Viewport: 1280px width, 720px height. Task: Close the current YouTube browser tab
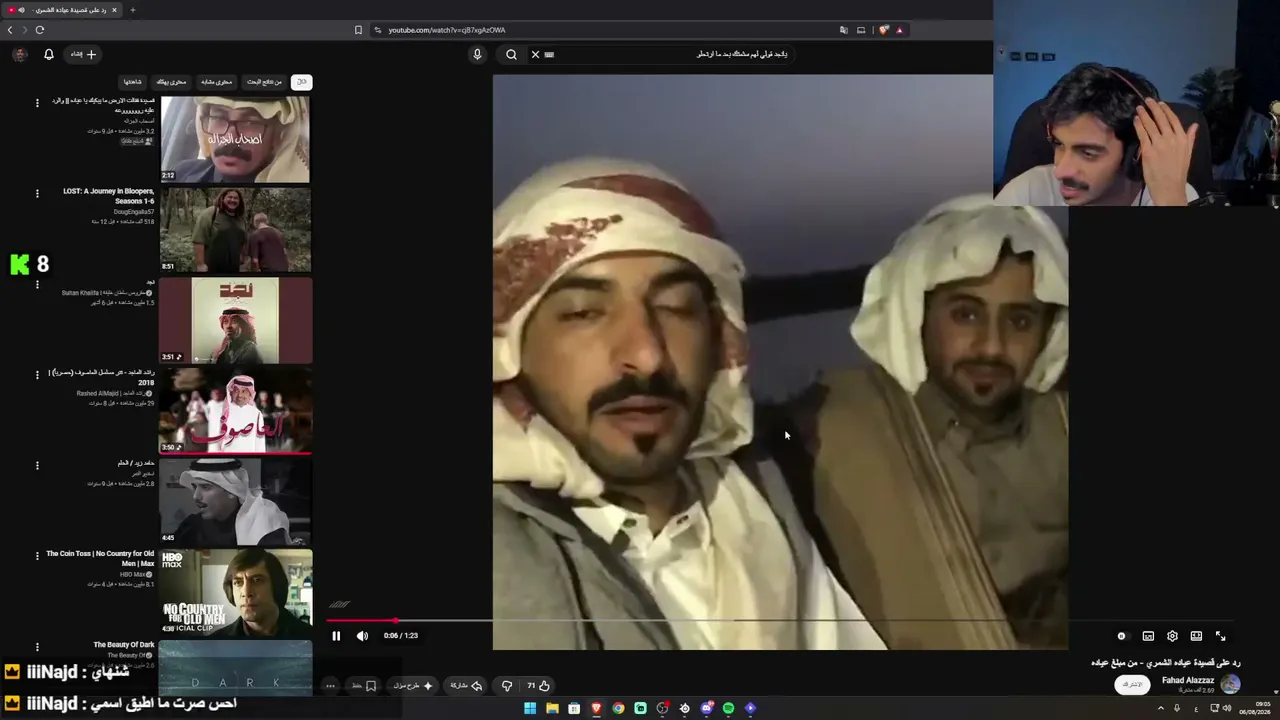(x=114, y=10)
